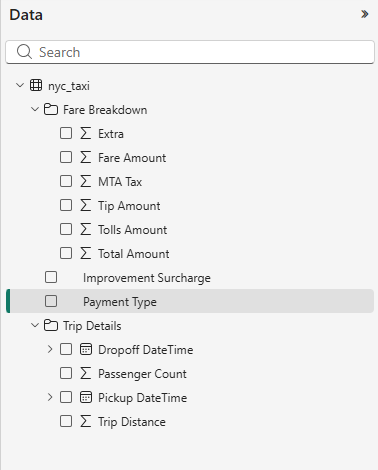Expand the Dropoff DateTime hierarchy
The height and width of the screenshot is (470, 378).
50,349
